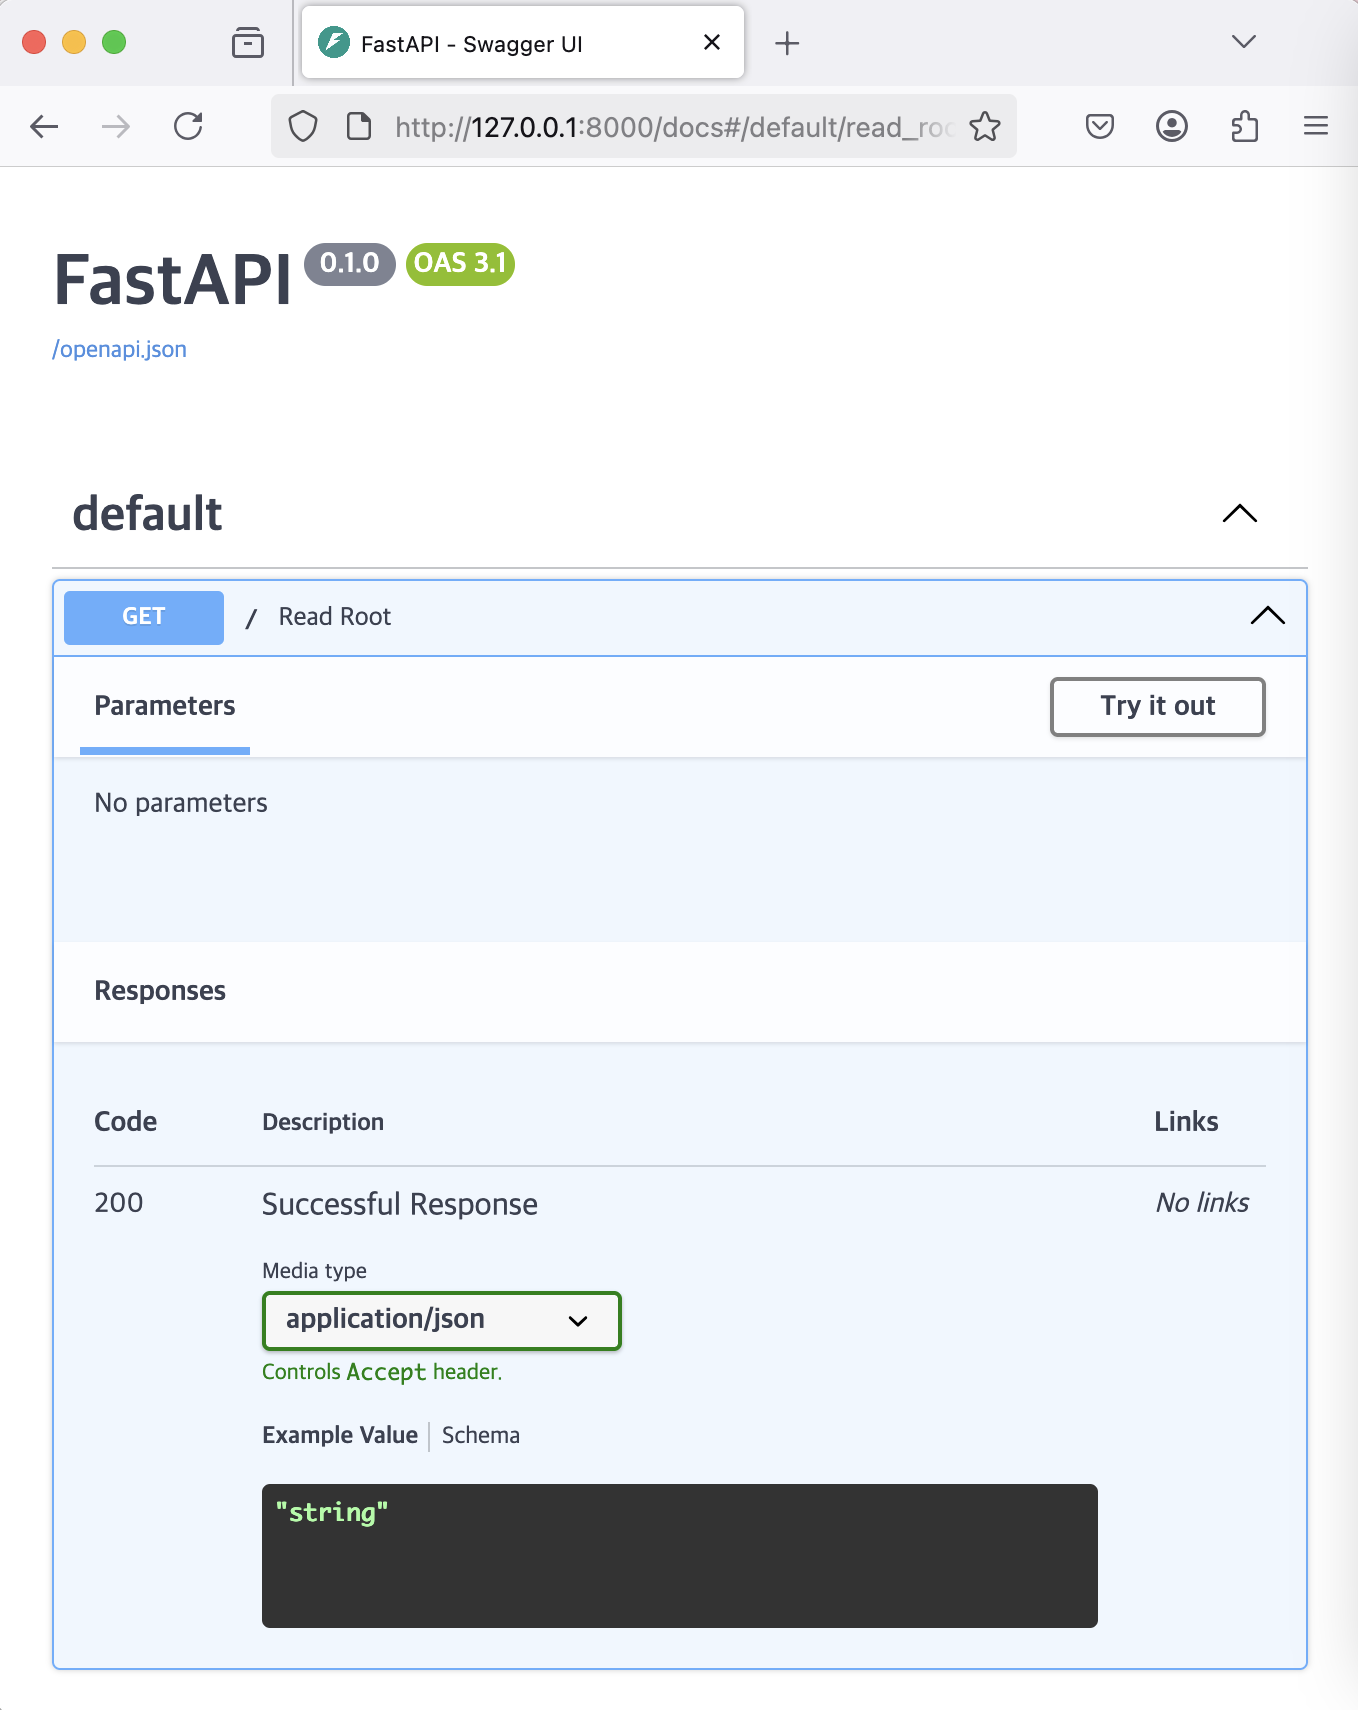Open the application/json media type dropdown

442,1320
